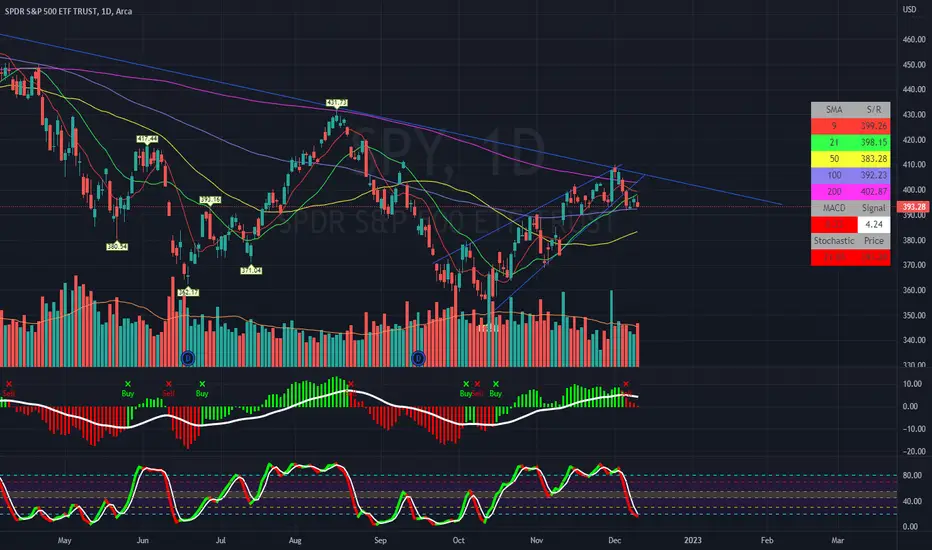Click the Price header cell in table

(x=874, y=241)
